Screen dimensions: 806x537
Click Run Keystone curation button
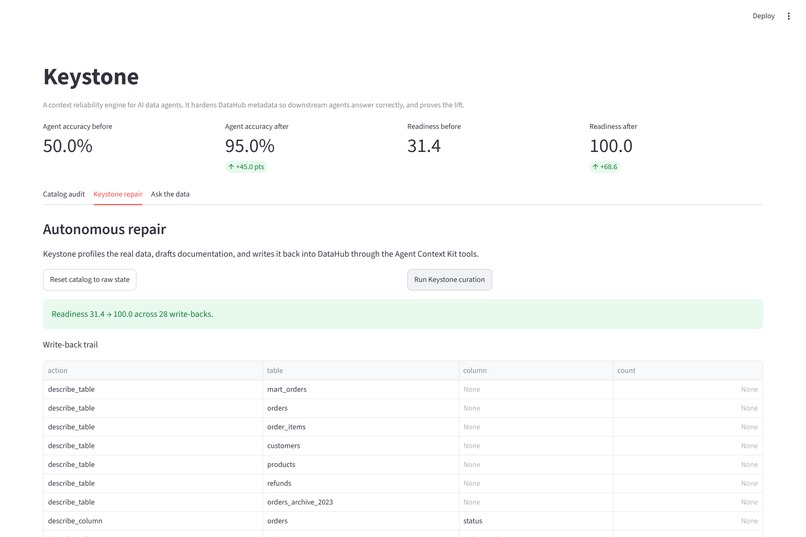coord(449,280)
